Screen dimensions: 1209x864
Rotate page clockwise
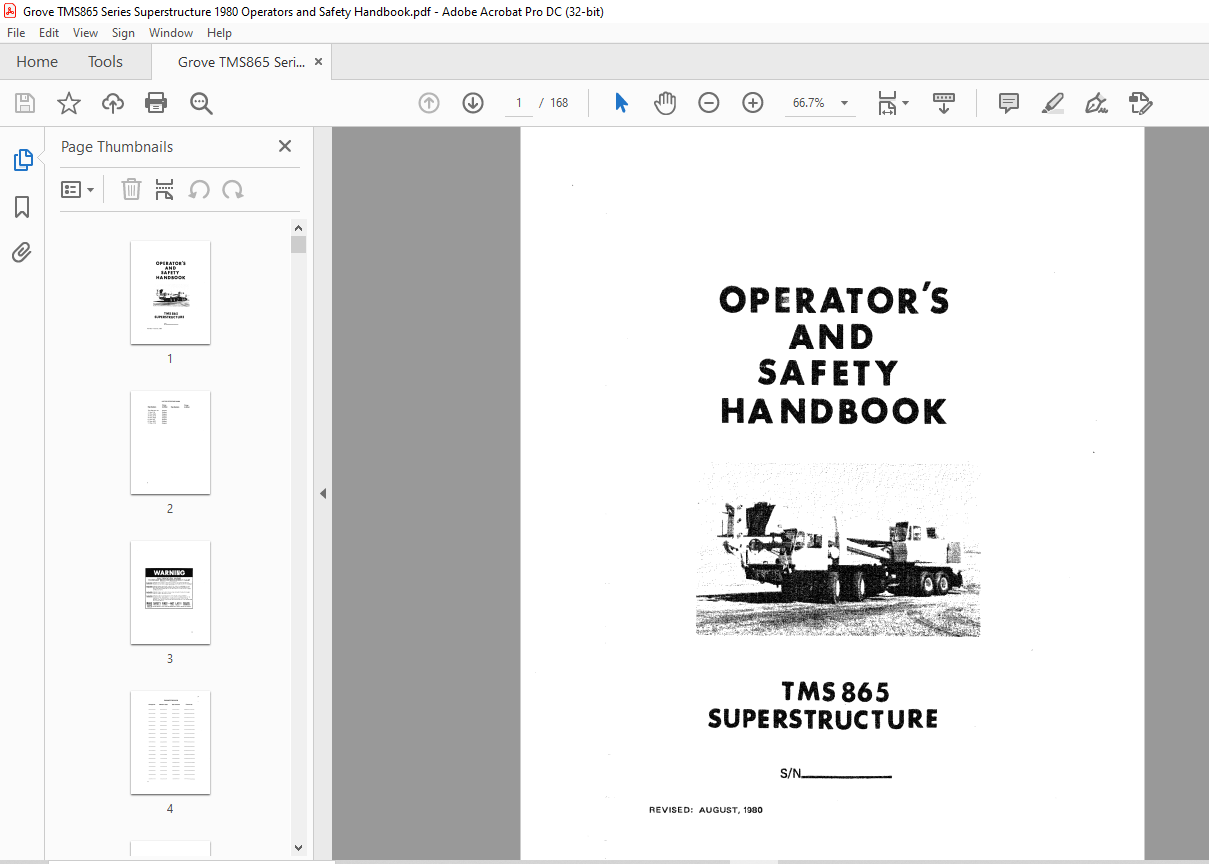(233, 189)
